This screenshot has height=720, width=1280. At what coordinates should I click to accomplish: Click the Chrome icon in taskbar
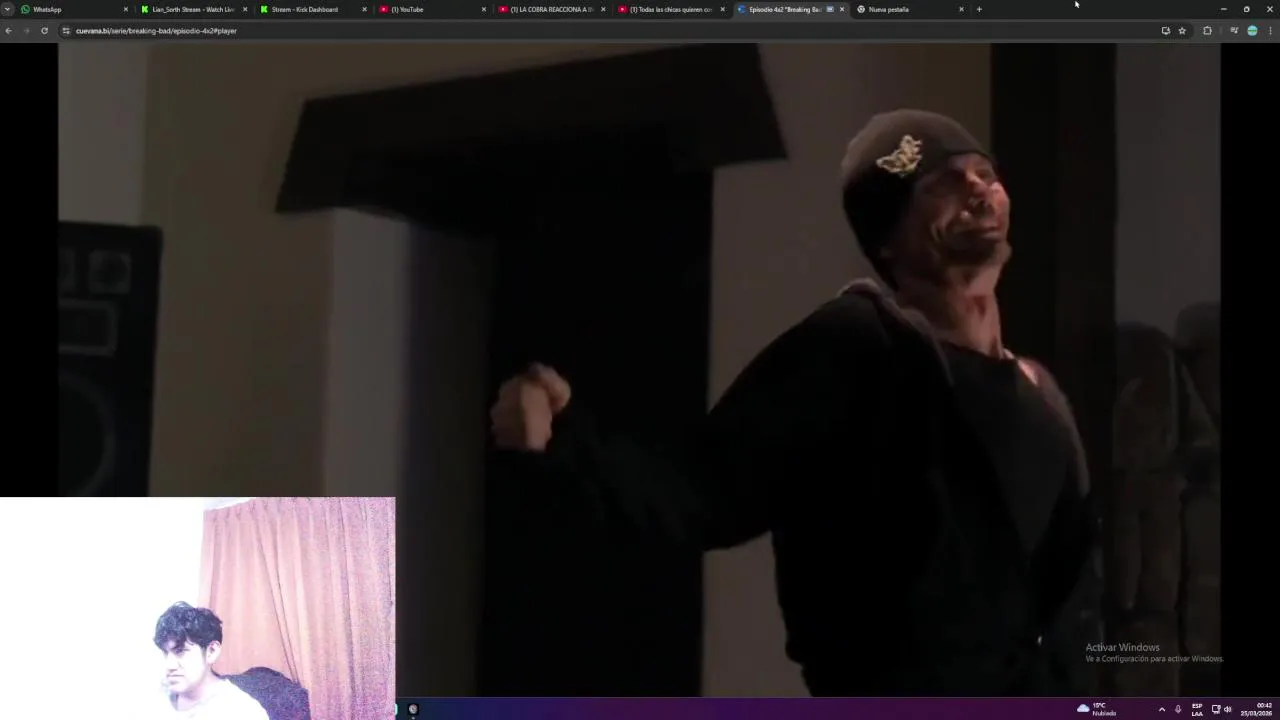[x=413, y=709]
